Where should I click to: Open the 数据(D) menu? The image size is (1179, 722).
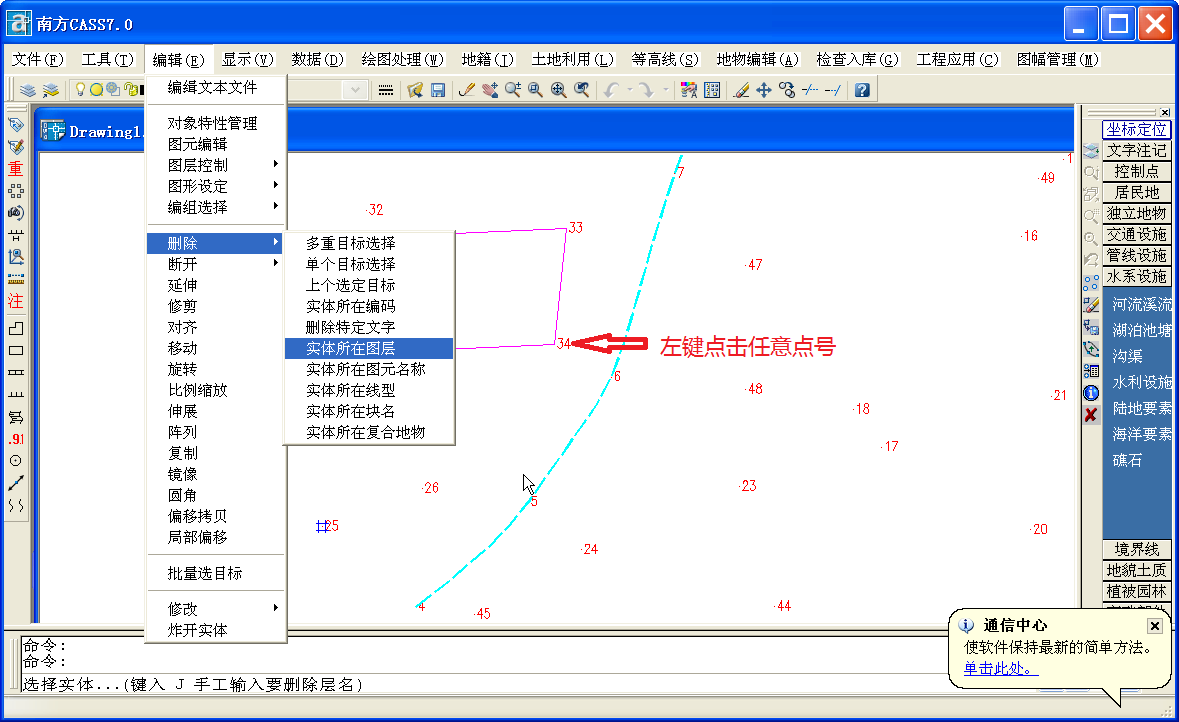tap(317, 59)
